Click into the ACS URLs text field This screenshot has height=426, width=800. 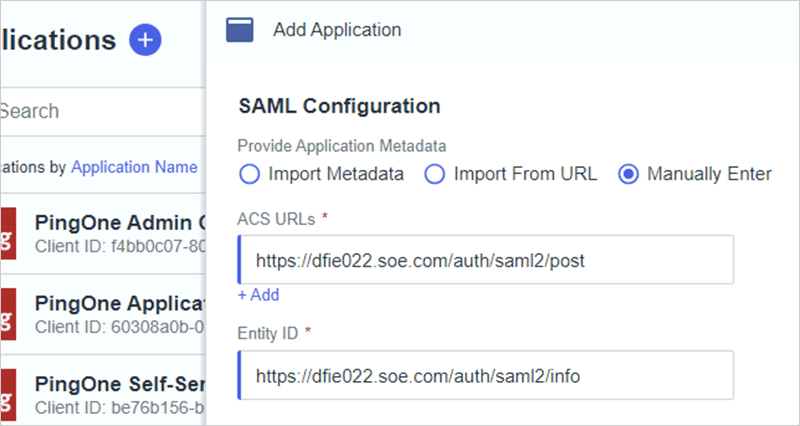(x=485, y=260)
